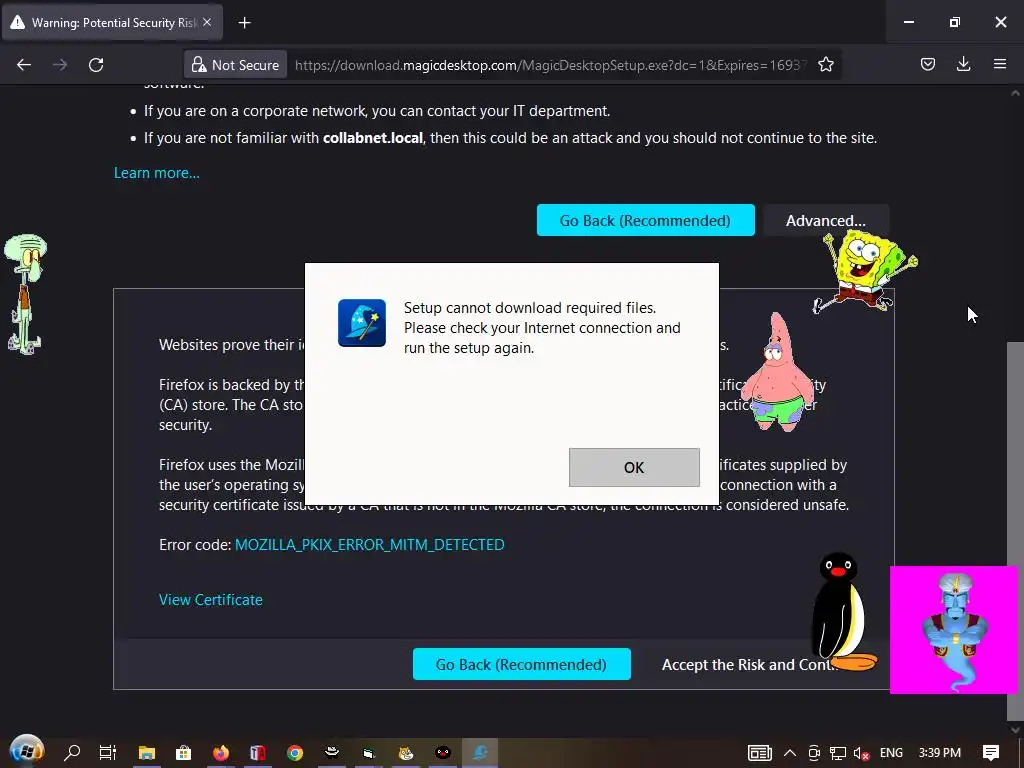Viewport: 1024px width, 768px height.
Task: Show hidden system tray icons
Action: click(790, 753)
